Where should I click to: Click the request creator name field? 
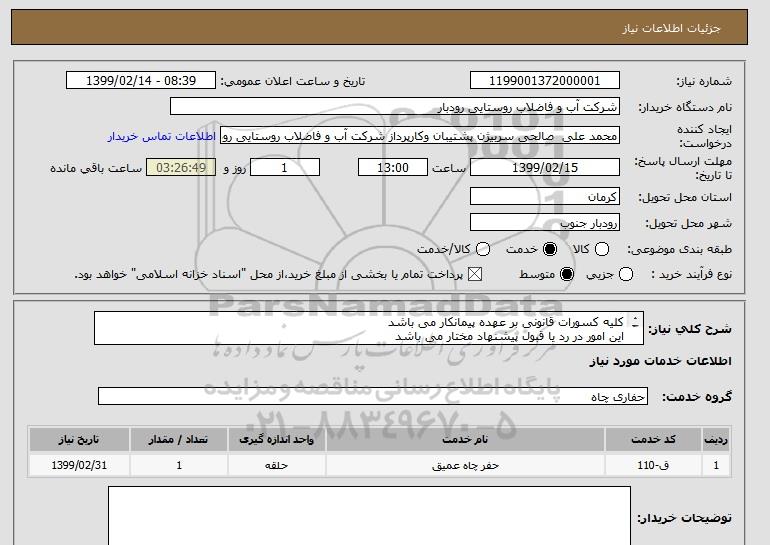[420, 136]
